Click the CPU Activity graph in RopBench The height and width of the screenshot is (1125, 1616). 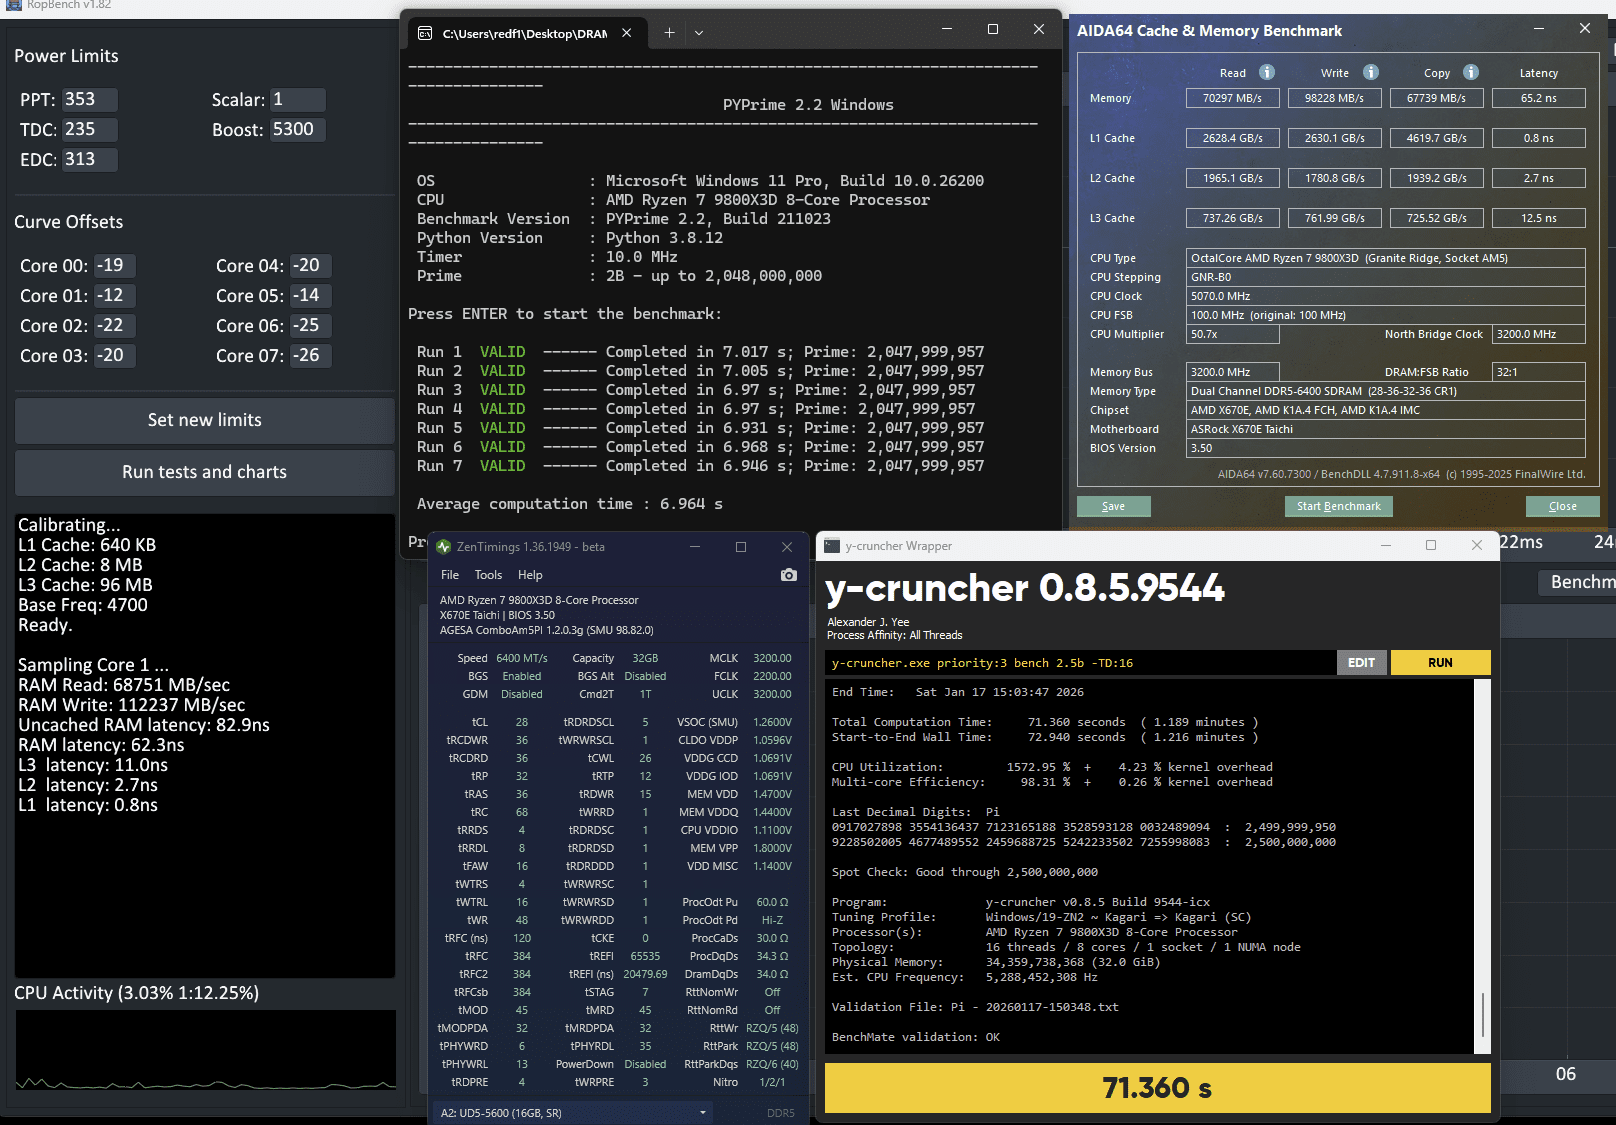click(205, 1049)
